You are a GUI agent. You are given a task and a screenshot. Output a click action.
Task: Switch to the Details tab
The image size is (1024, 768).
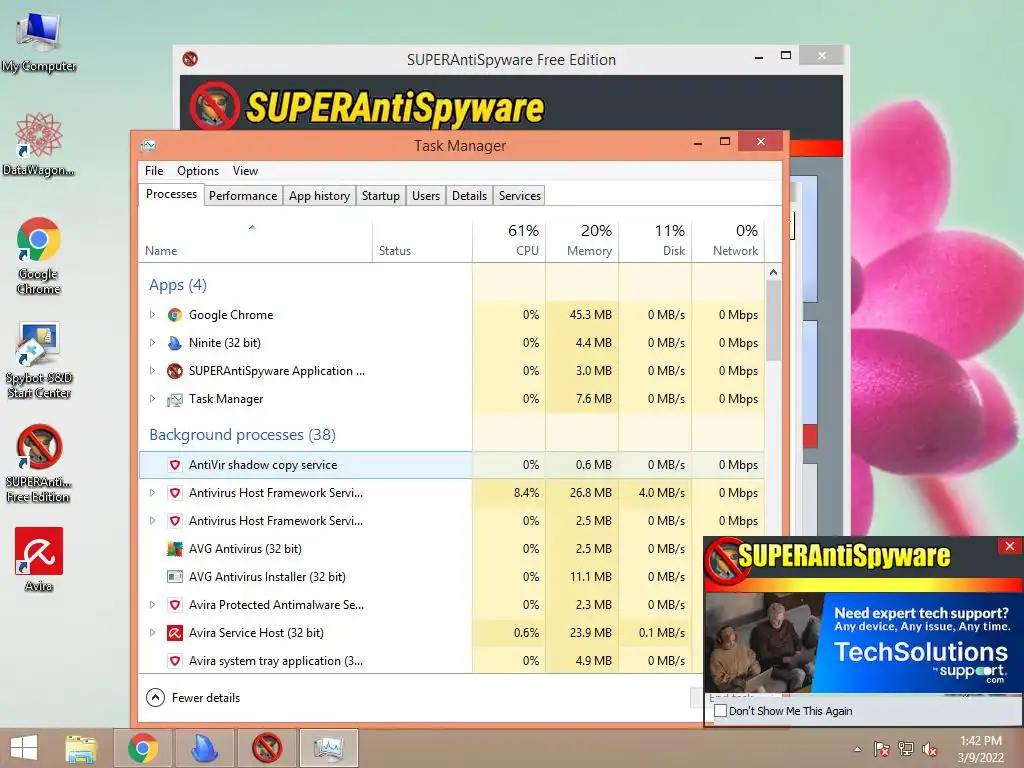(469, 196)
